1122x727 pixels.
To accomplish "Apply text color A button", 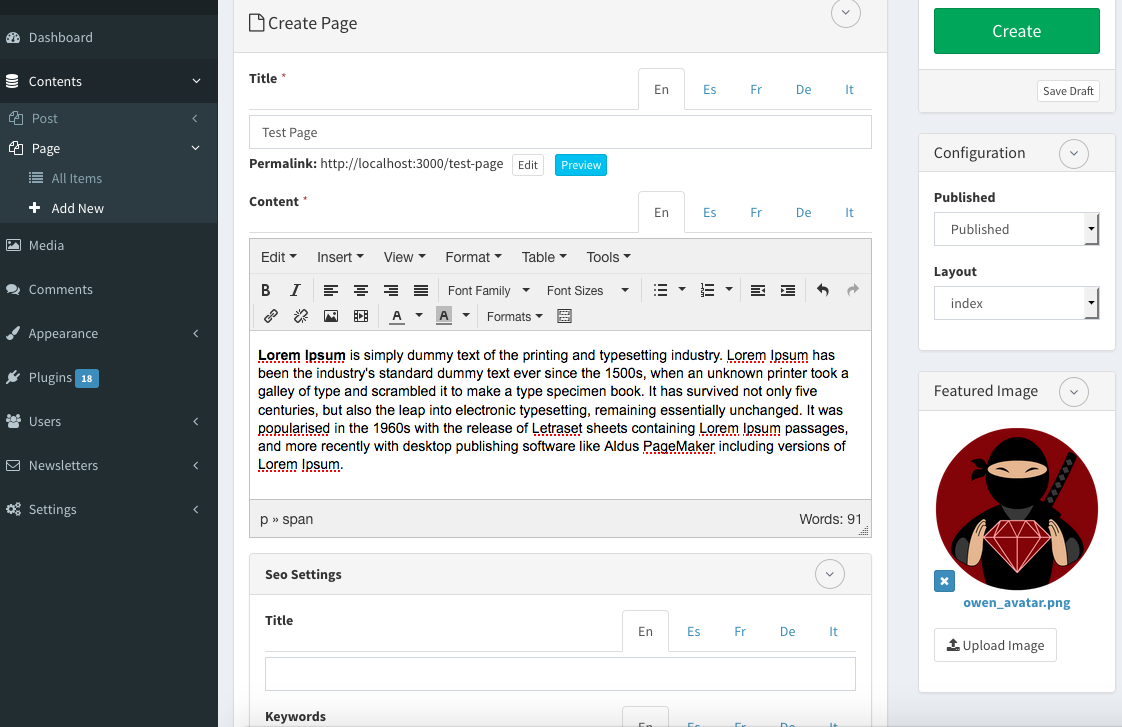I will pyautogui.click(x=397, y=316).
